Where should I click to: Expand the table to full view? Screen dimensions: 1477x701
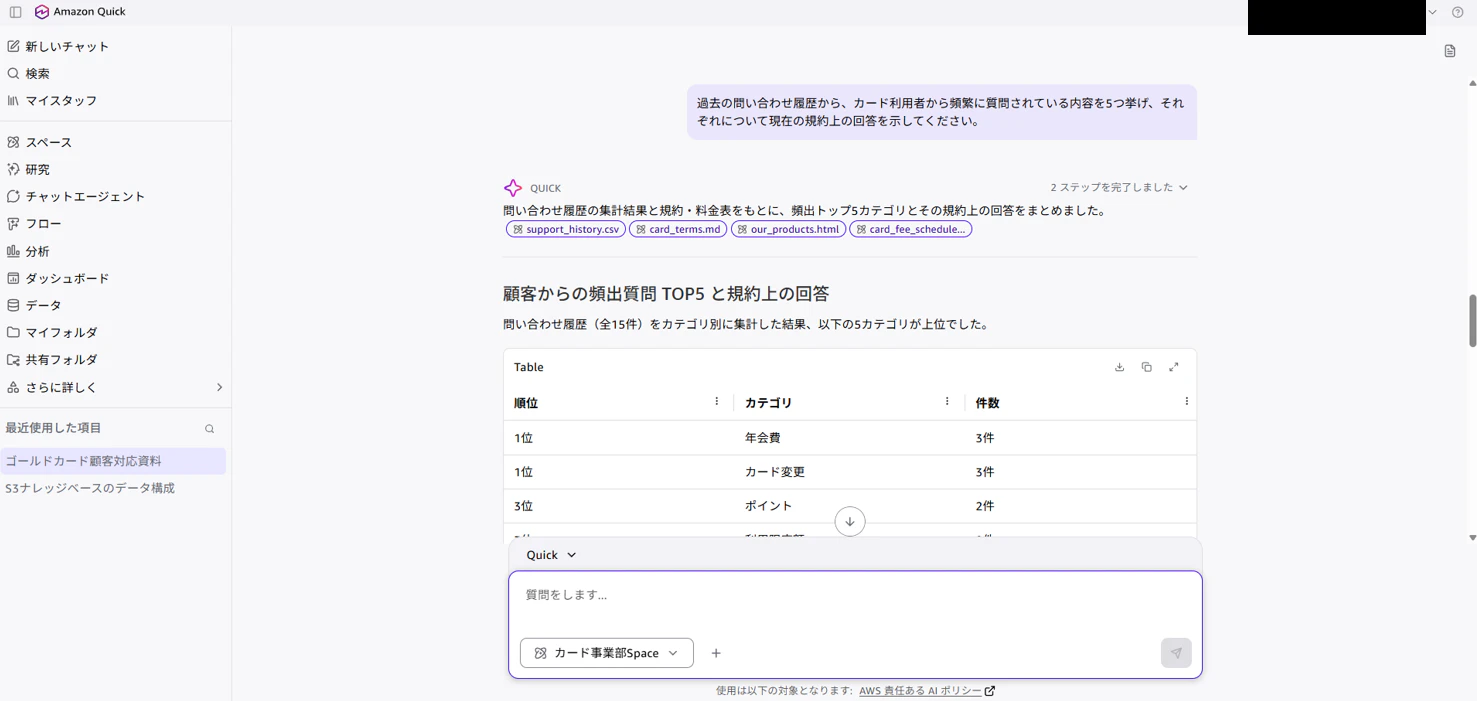click(1174, 367)
